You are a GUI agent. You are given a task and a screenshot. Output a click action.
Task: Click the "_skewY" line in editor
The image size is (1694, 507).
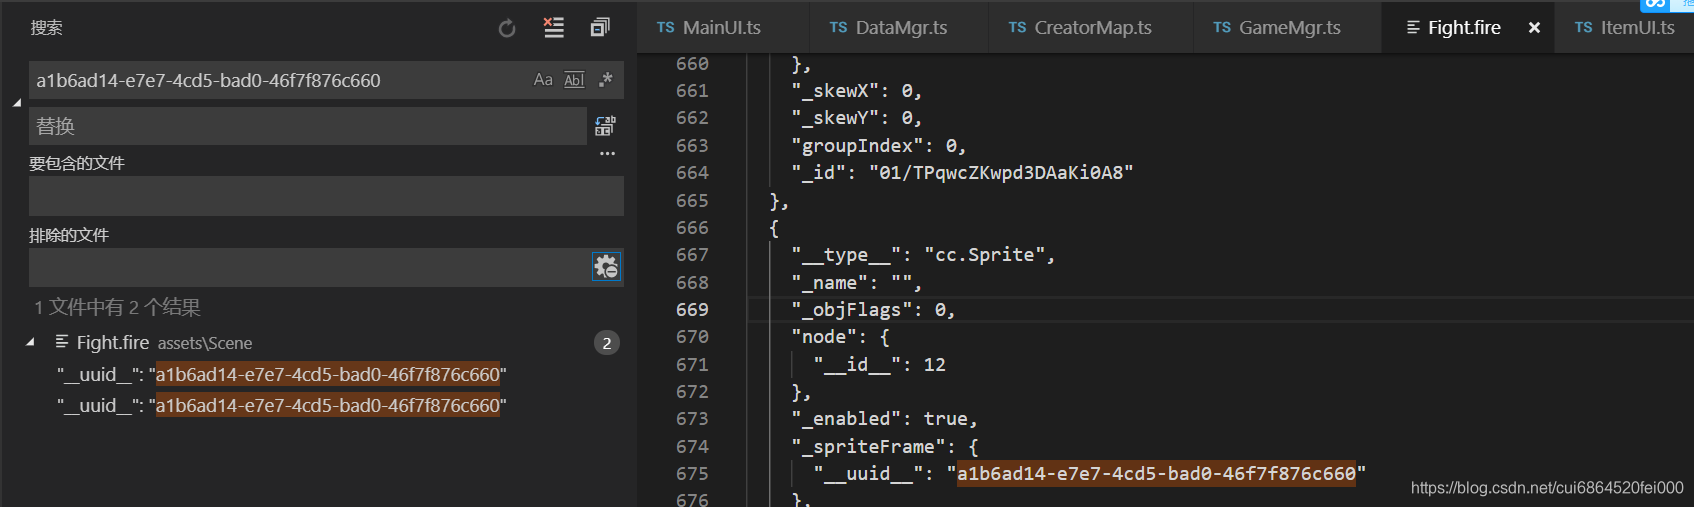click(x=857, y=118)
